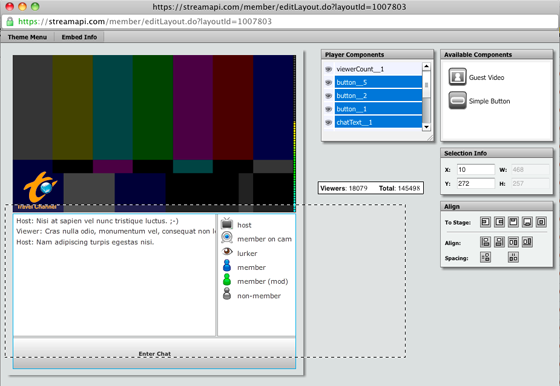Viewport: 560px width, 386px height.
Task: Click the 'host' label in user list
Action: point(244,225)
